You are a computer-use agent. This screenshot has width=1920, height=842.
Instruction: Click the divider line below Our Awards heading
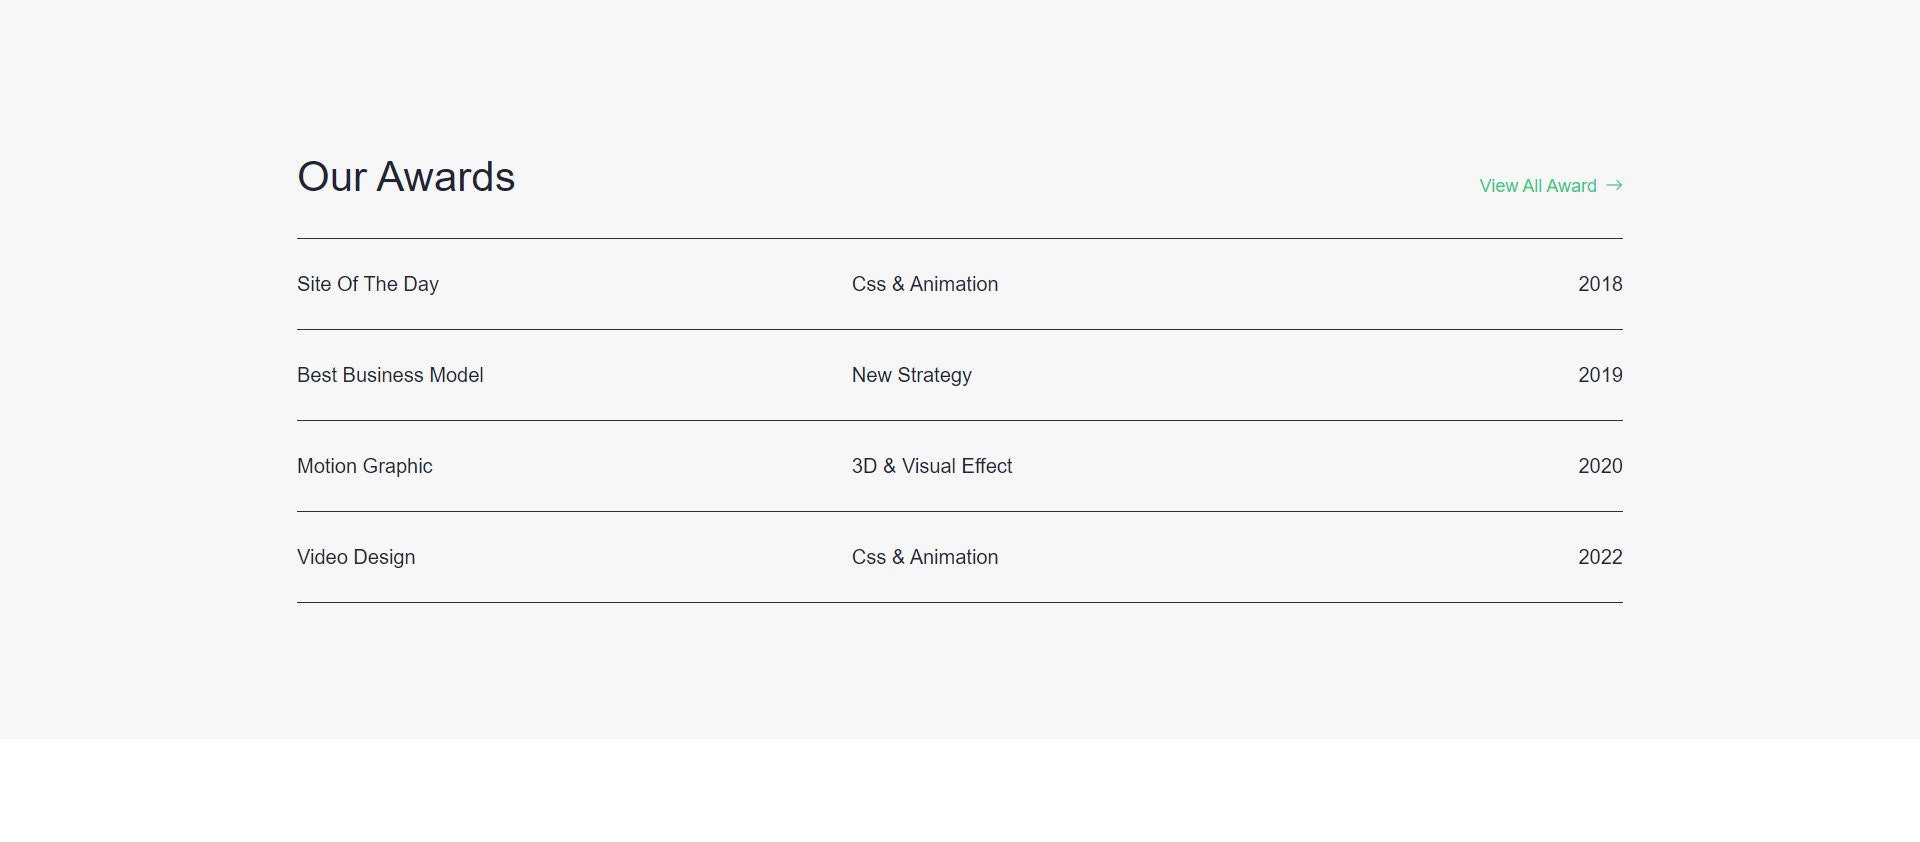(x=960, y=238)
